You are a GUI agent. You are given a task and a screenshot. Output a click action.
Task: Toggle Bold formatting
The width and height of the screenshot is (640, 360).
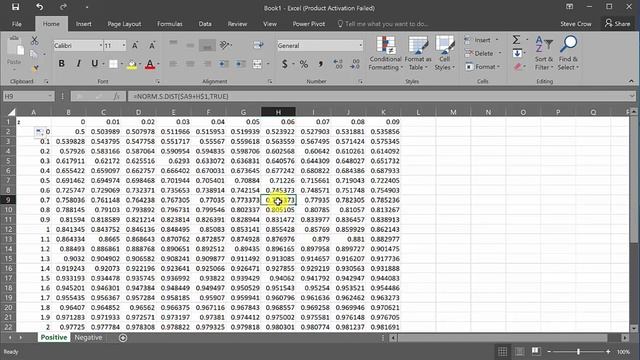pos(61,64)
